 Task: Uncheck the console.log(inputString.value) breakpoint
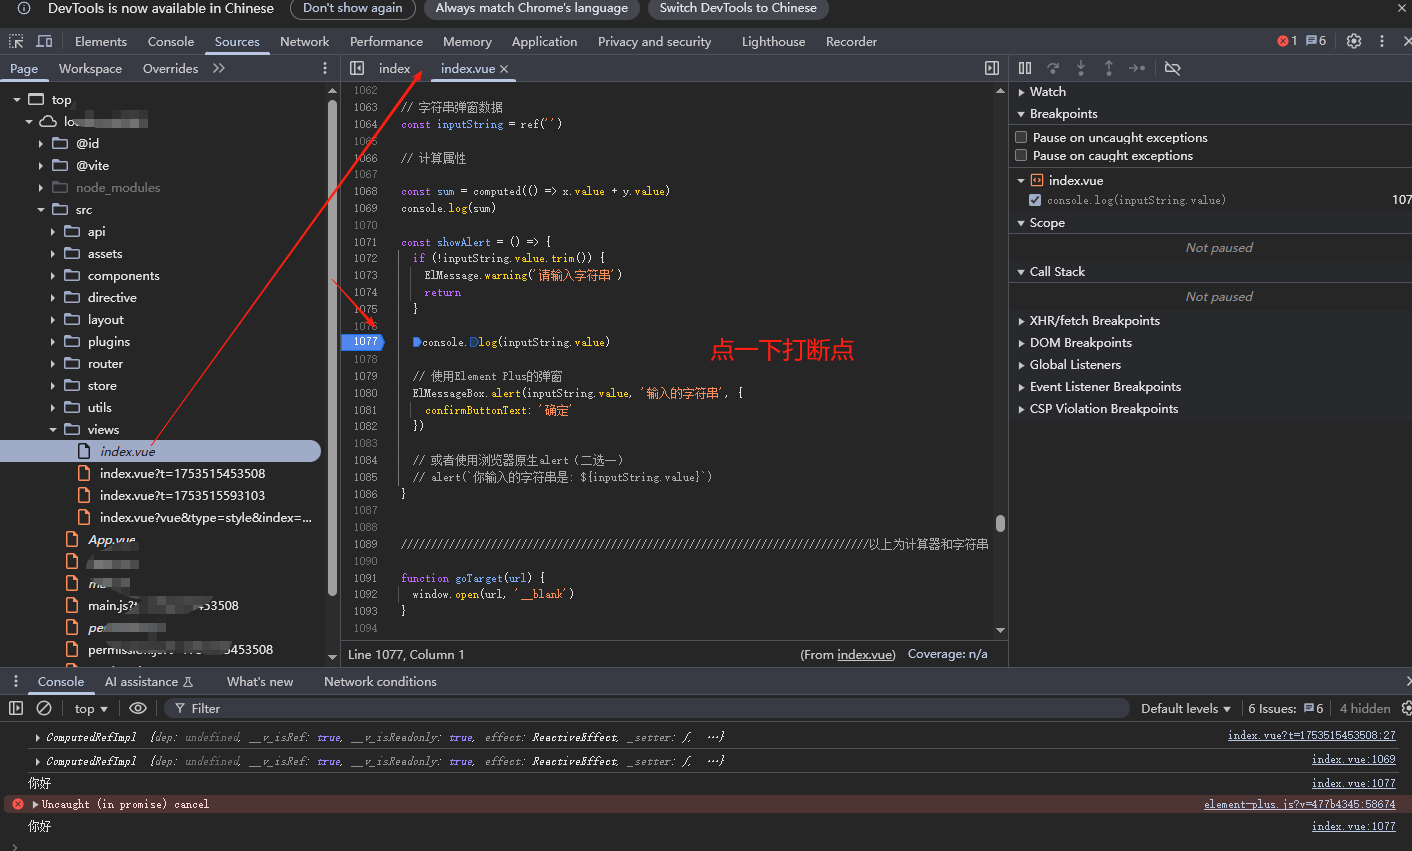[1035, 200]
